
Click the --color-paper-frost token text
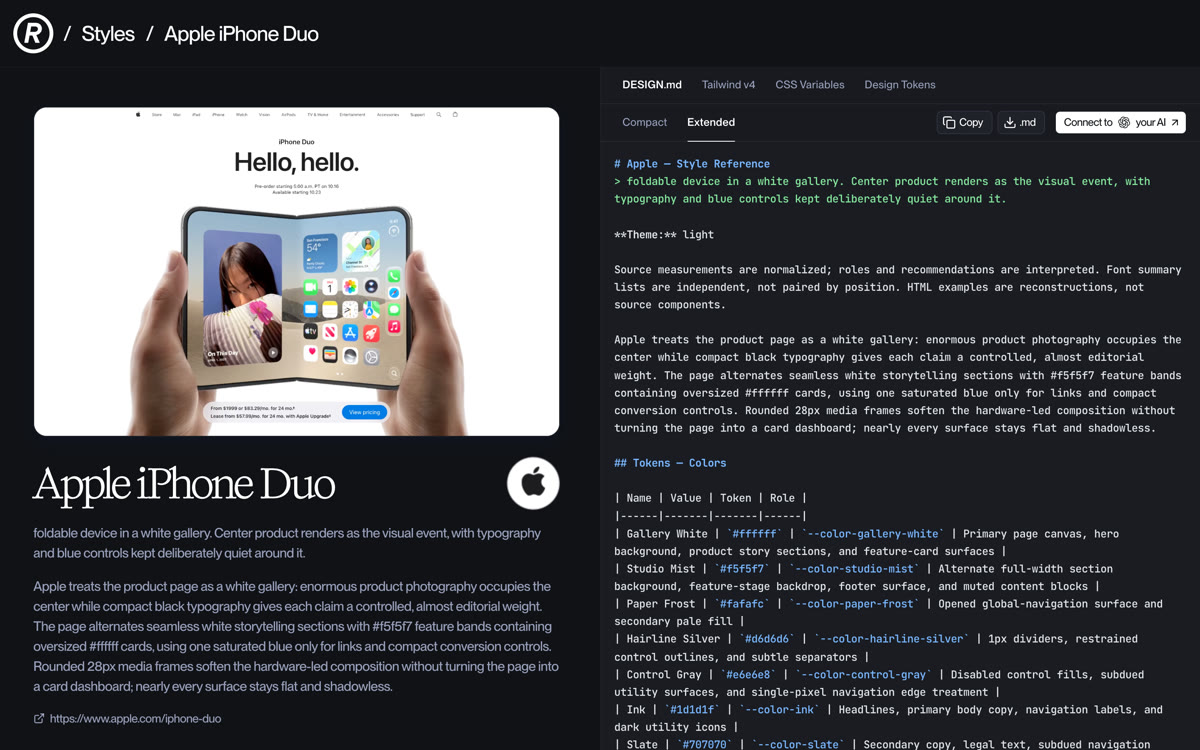(x=854, y=604)
